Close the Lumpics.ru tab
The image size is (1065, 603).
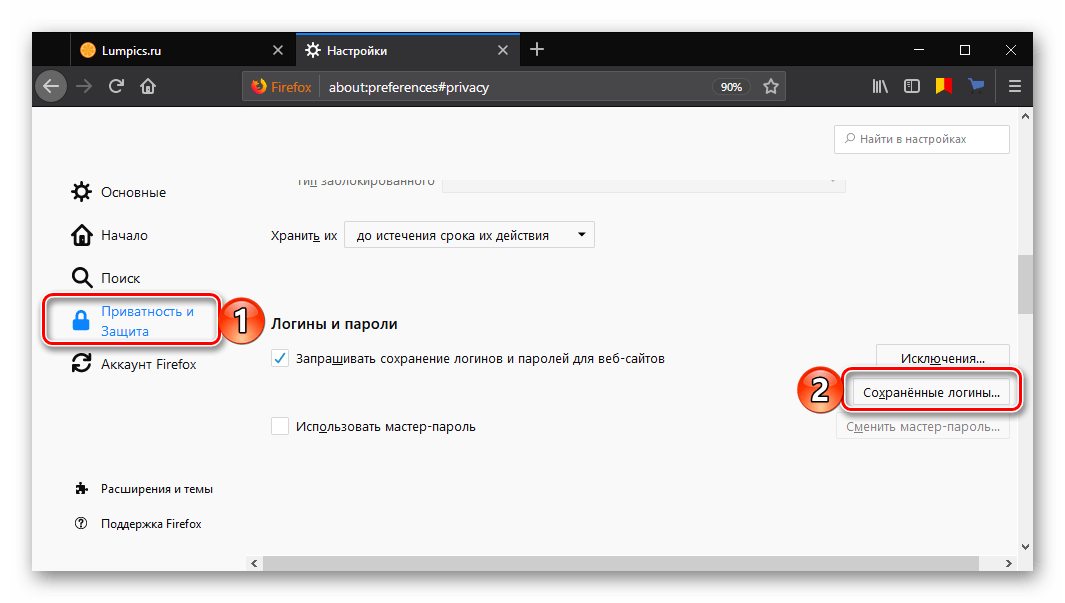coord(278,50)
